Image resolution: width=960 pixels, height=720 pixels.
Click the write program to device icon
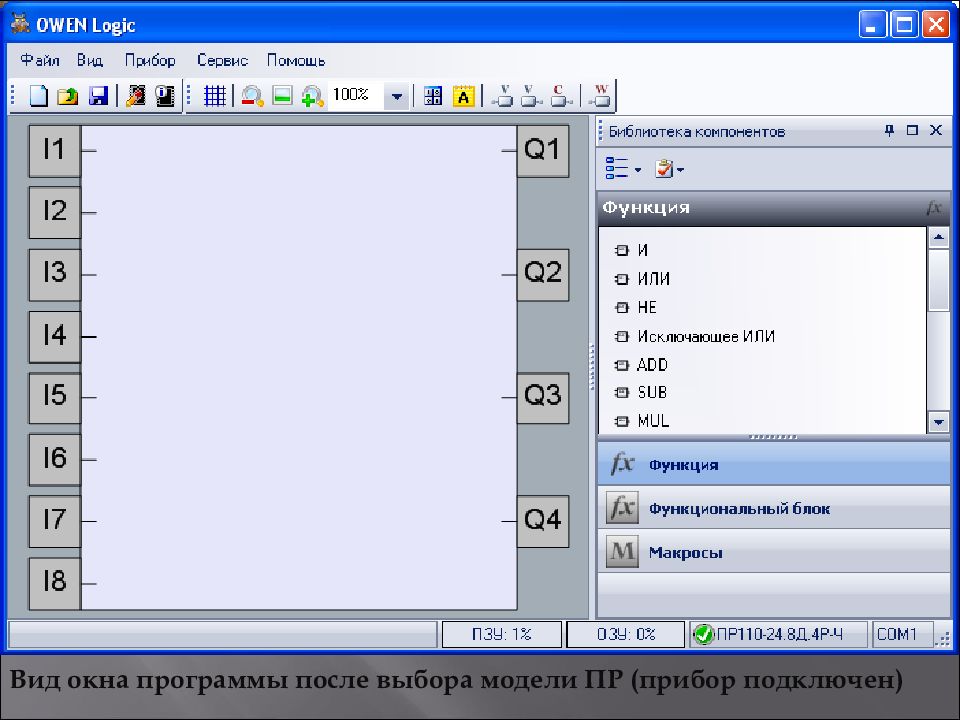(x=136, y=96)
